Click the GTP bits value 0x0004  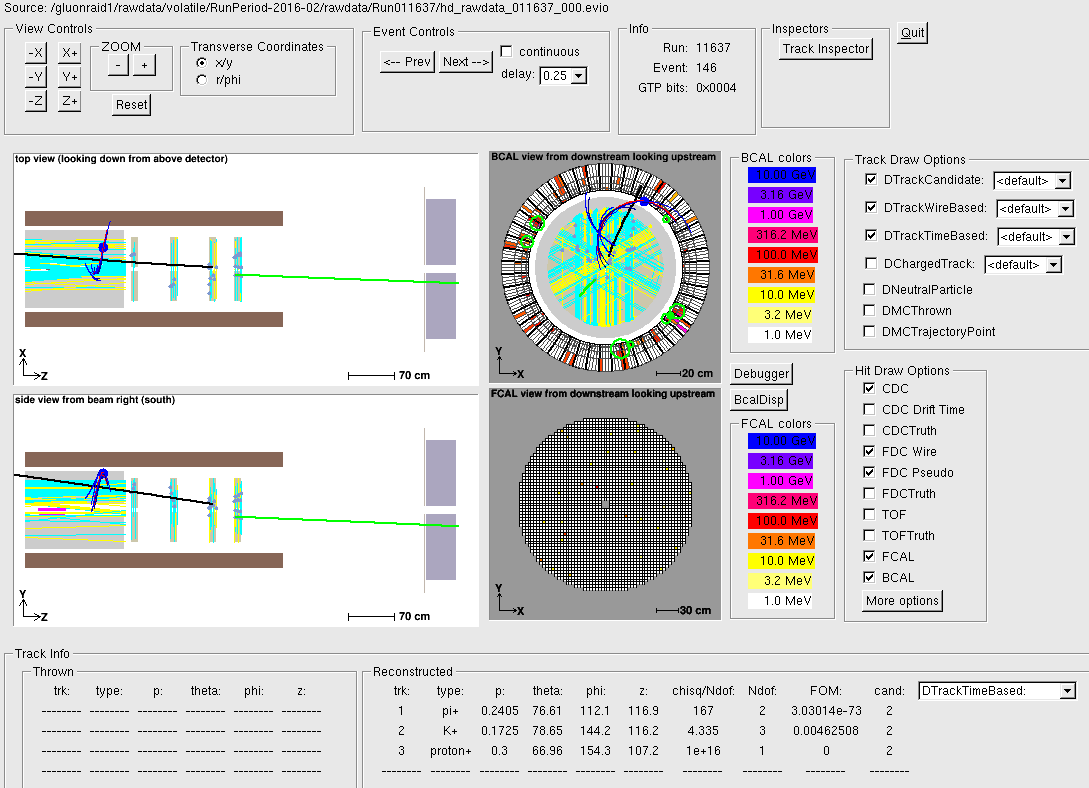tap(716, 88)
